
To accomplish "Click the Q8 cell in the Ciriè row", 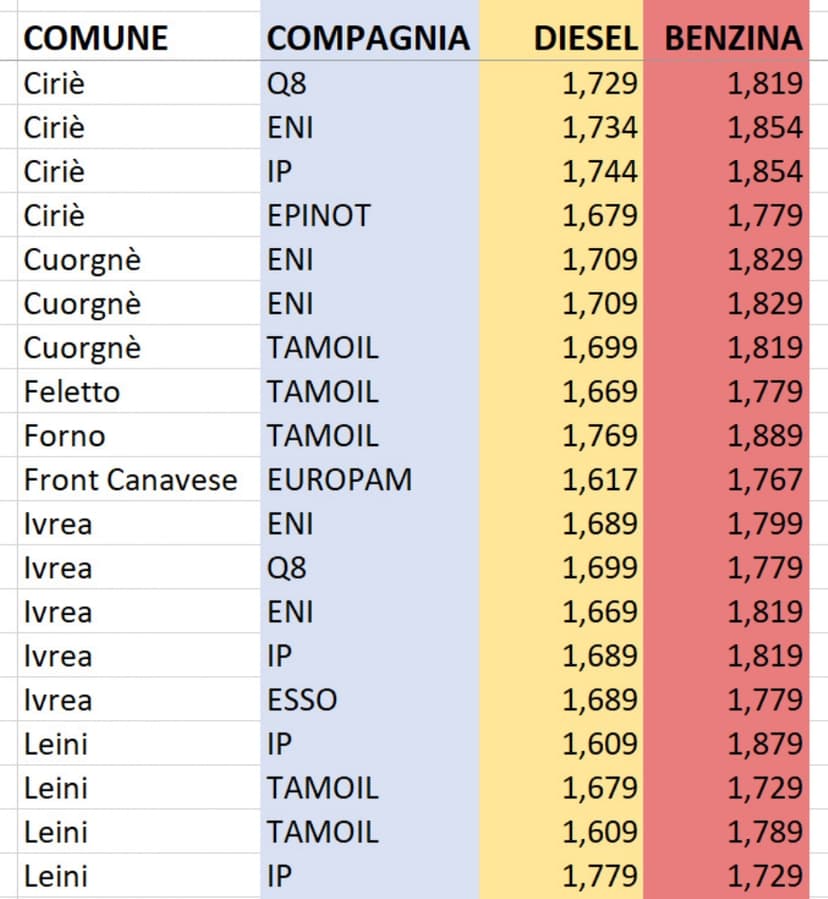I will [x=286, y=83].
